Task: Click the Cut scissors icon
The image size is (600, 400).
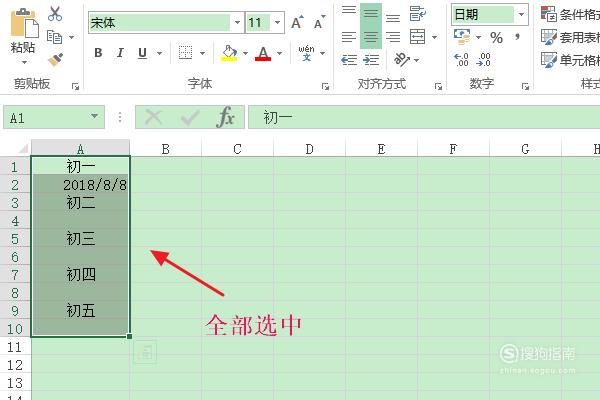Action: 55,14
